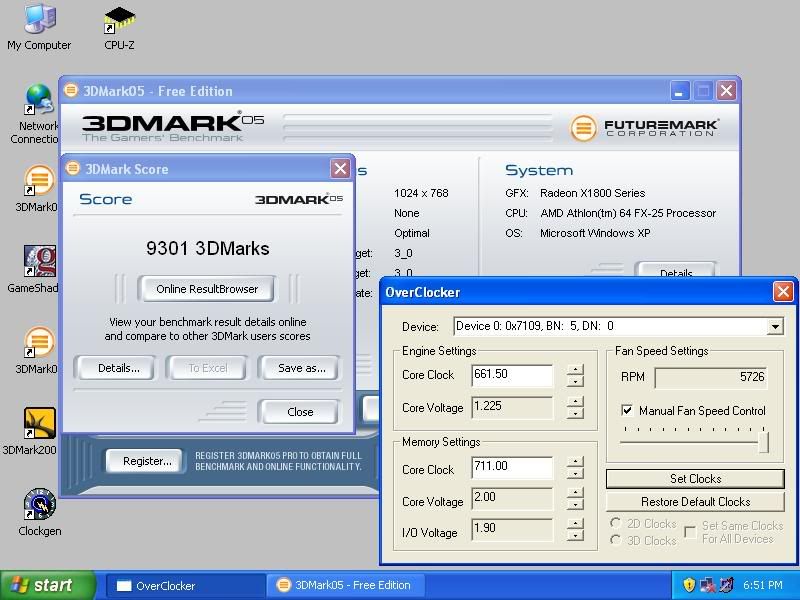Click Set Clocks in OverClocker
Screen dimensions: 800x600
(695, 479)
